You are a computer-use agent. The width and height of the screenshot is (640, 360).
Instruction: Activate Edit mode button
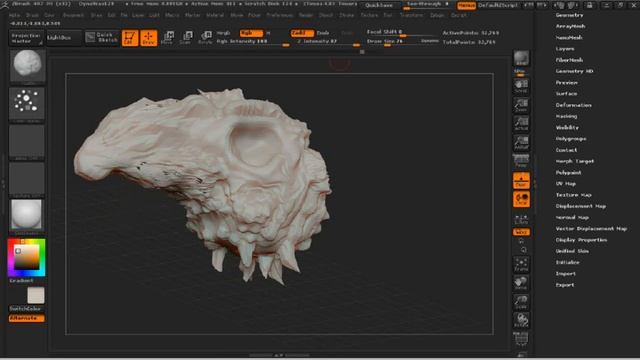(130, 38)
